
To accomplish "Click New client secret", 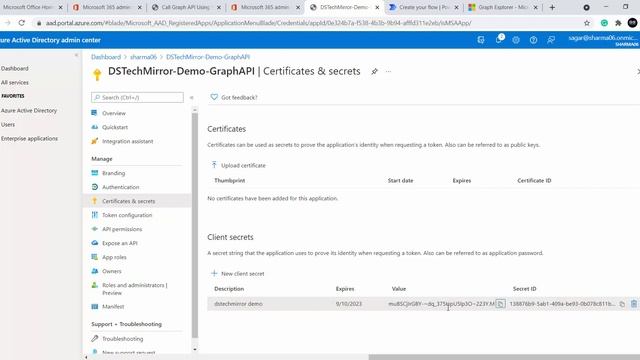I will (x=238, y=273).
